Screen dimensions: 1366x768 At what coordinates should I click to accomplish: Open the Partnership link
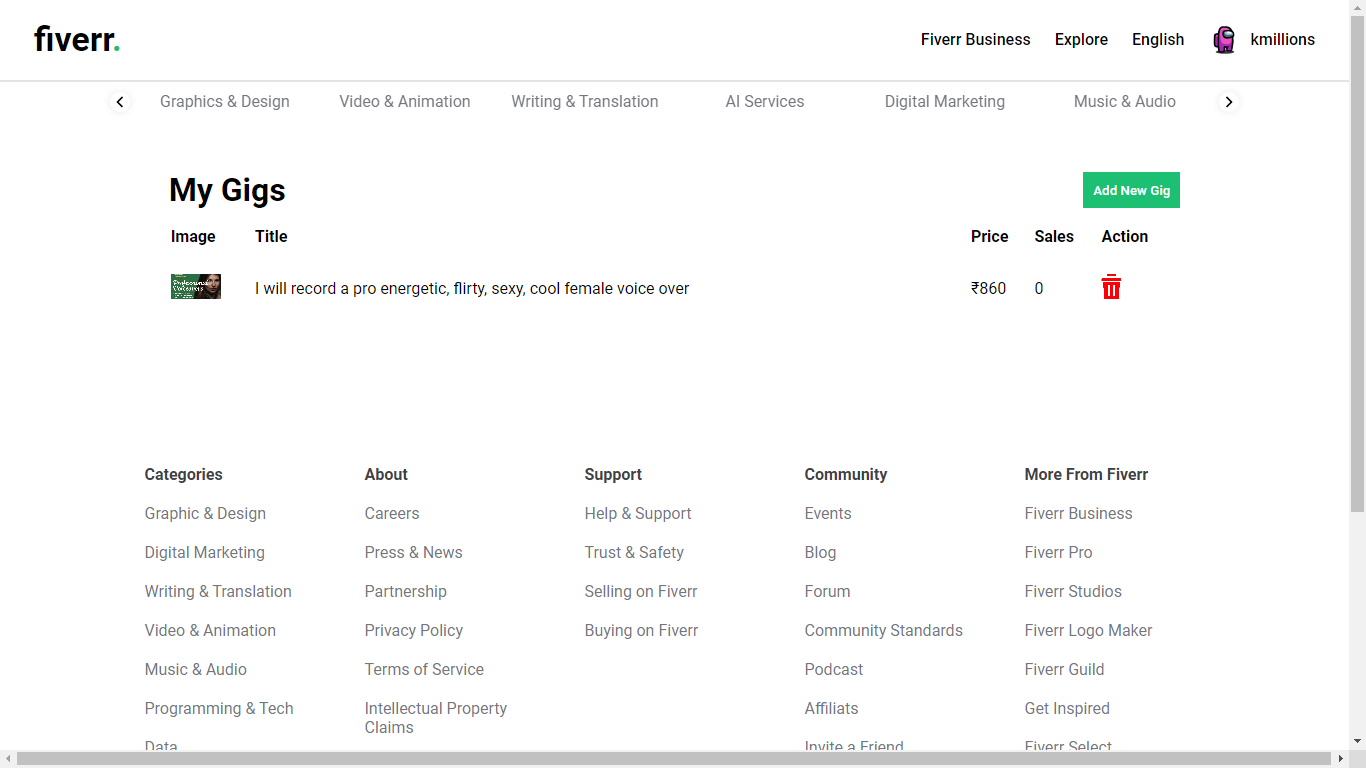[x=406, y=591]
